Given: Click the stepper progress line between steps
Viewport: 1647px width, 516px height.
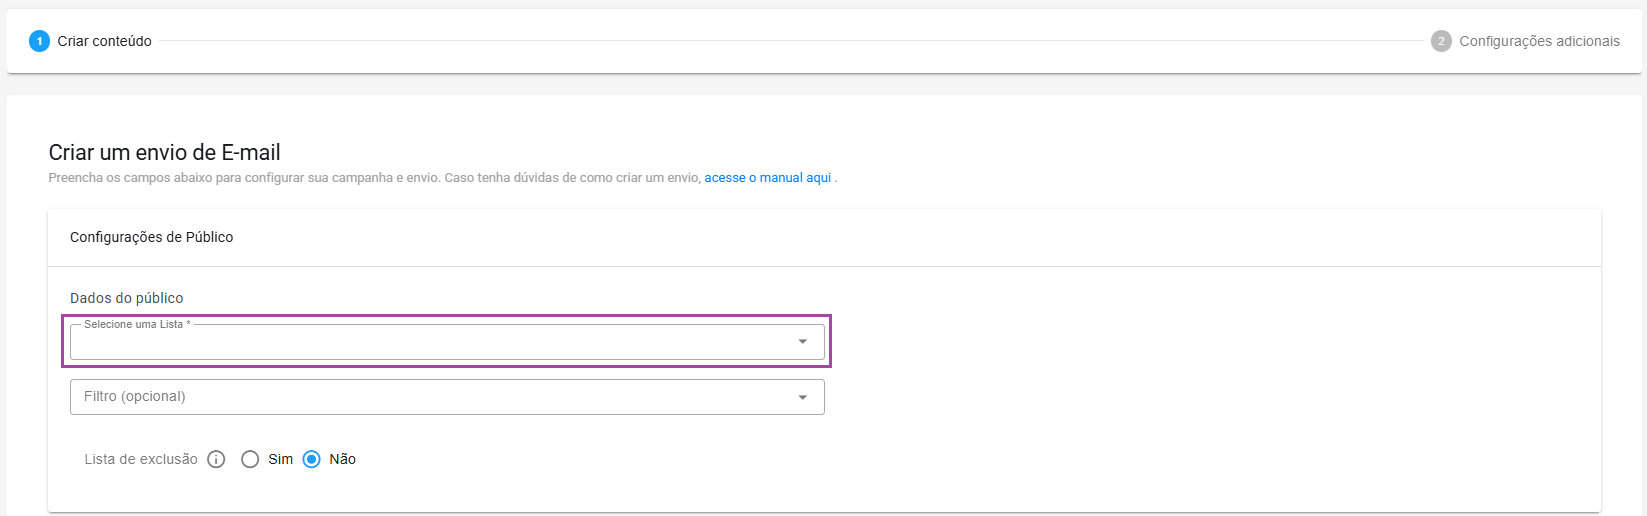Looking at the screenshot, I should click(x=790, y=41).
